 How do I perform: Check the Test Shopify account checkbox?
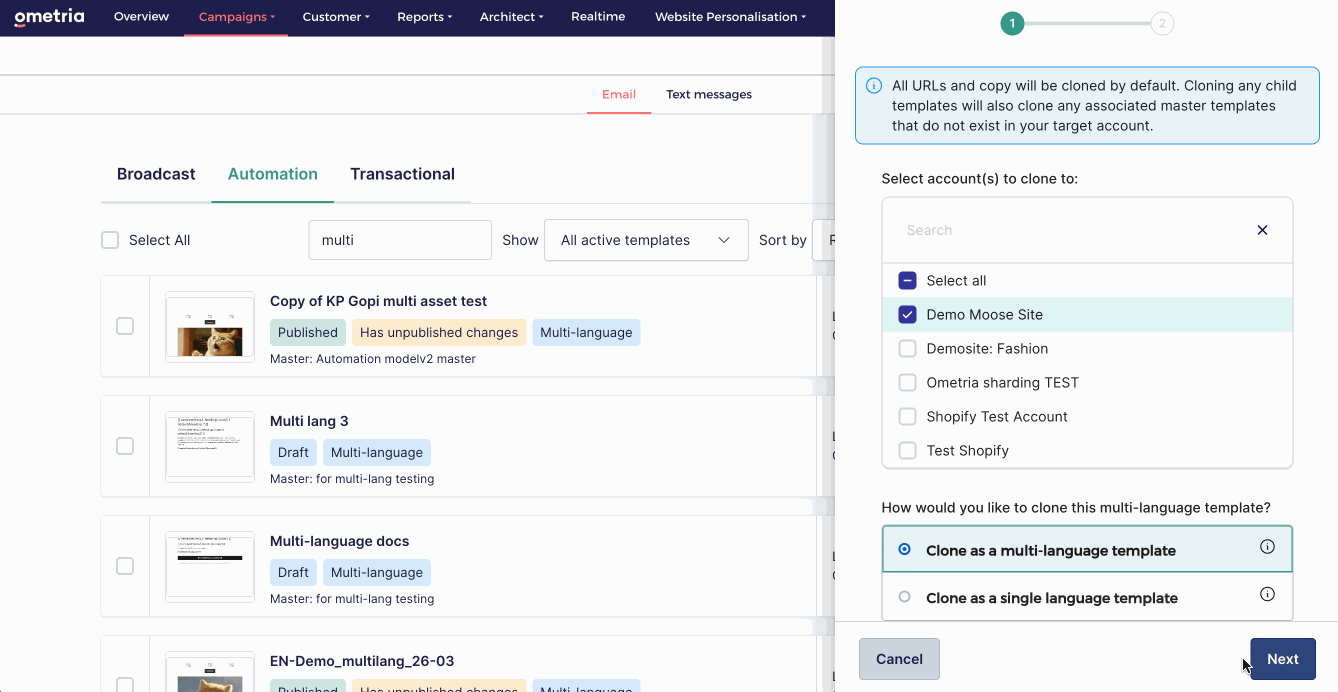click(907, 451)
